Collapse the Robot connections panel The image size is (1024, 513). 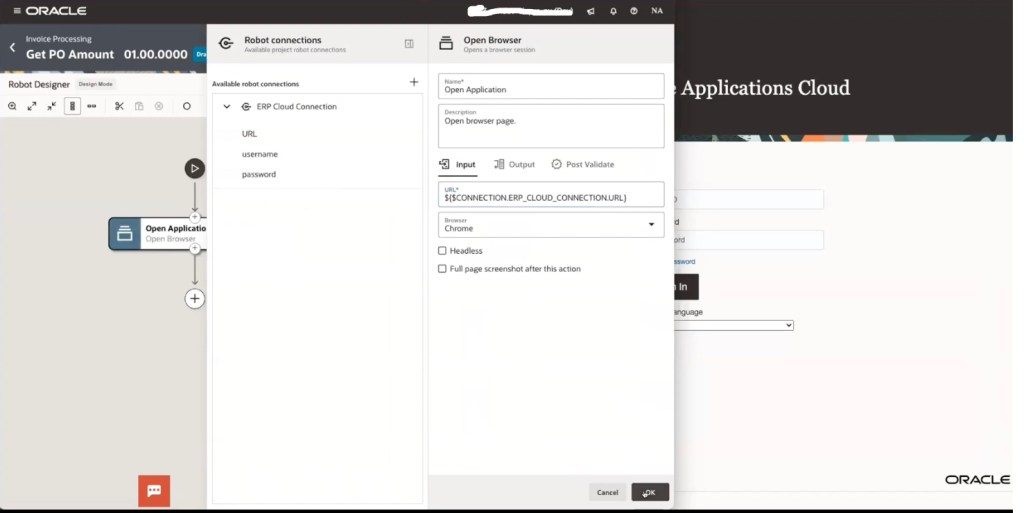409,44
